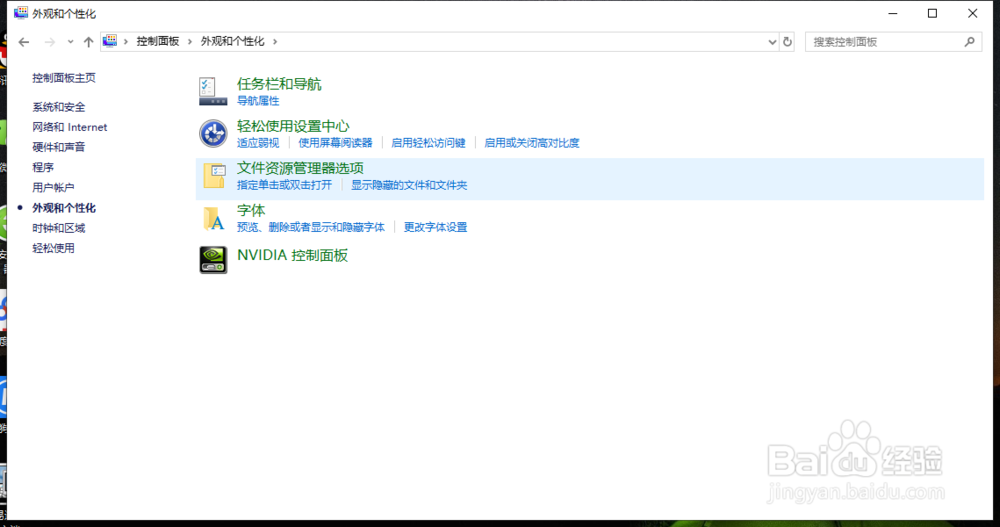This screenshot has height=527, width=1000.
Task: Open recent locations dropdown arrow
Action: click(70, 42)
